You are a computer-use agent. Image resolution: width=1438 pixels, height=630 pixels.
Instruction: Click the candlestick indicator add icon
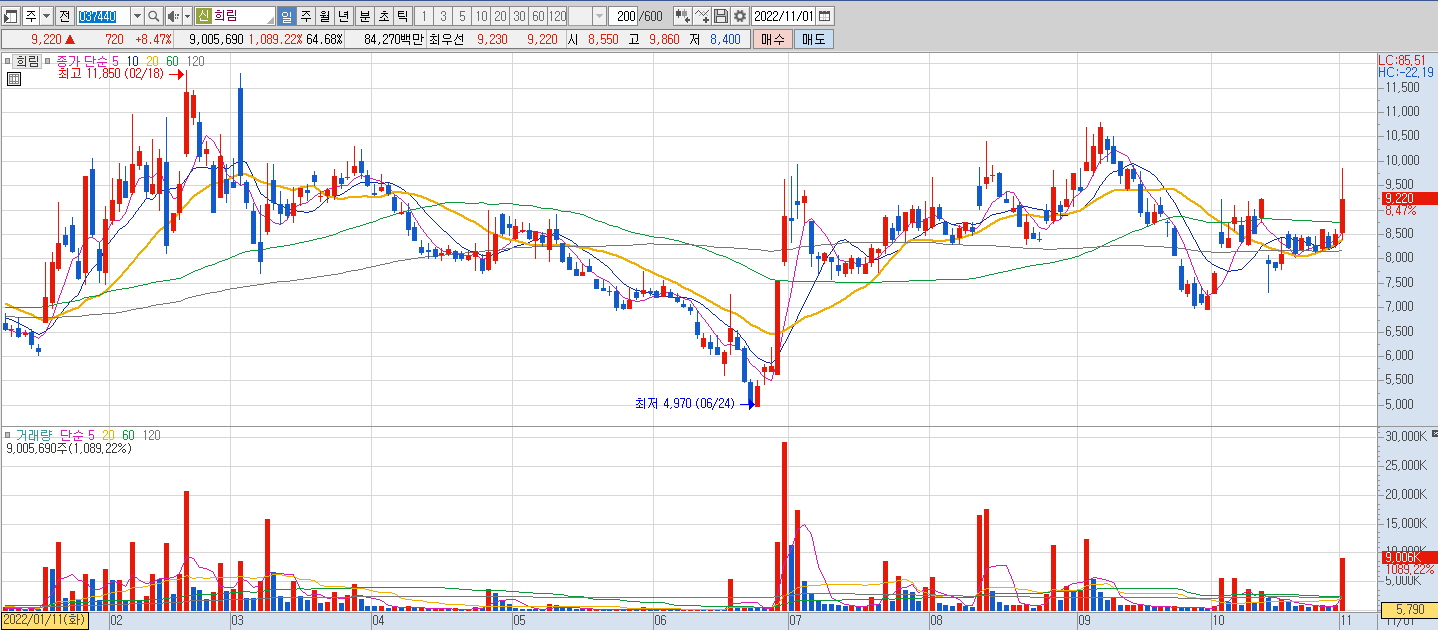pos(682,16)
